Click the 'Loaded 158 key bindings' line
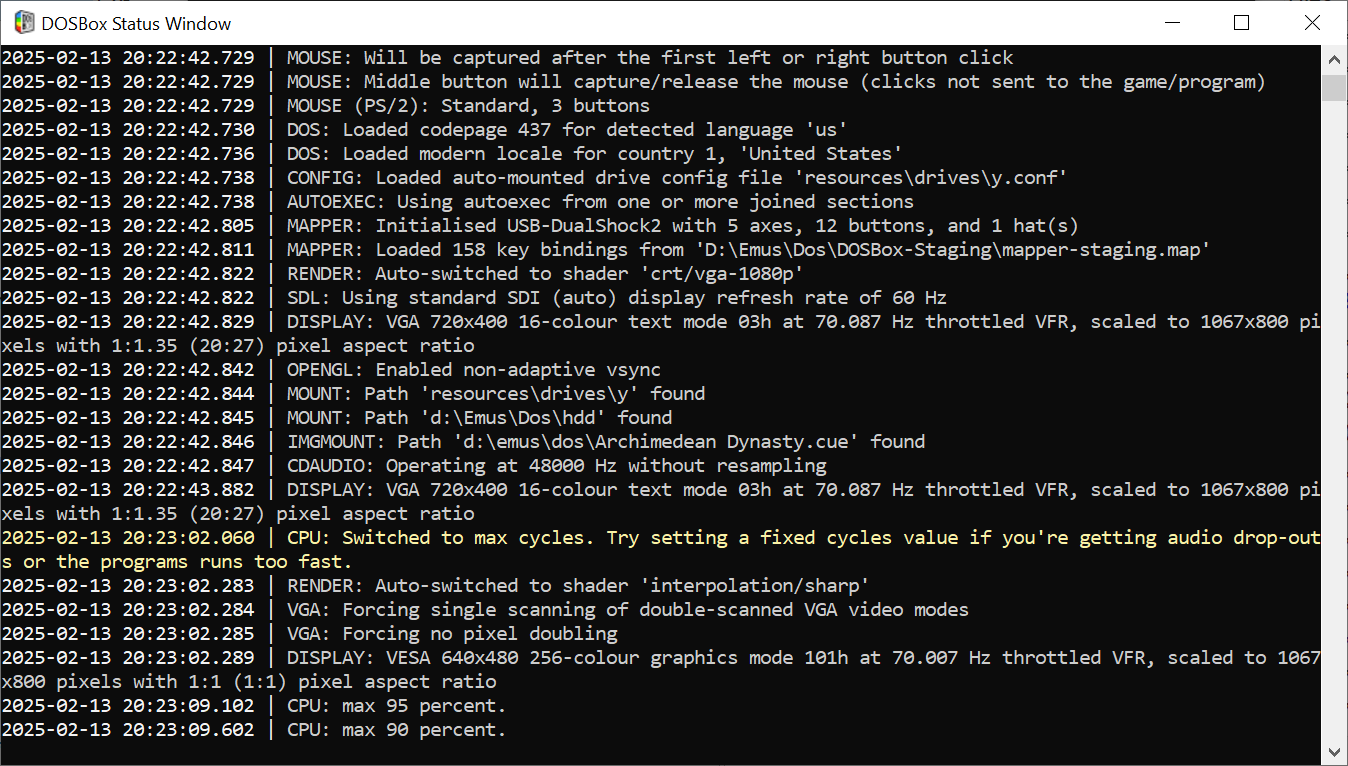1348x766 pixels. coord(606,249)
